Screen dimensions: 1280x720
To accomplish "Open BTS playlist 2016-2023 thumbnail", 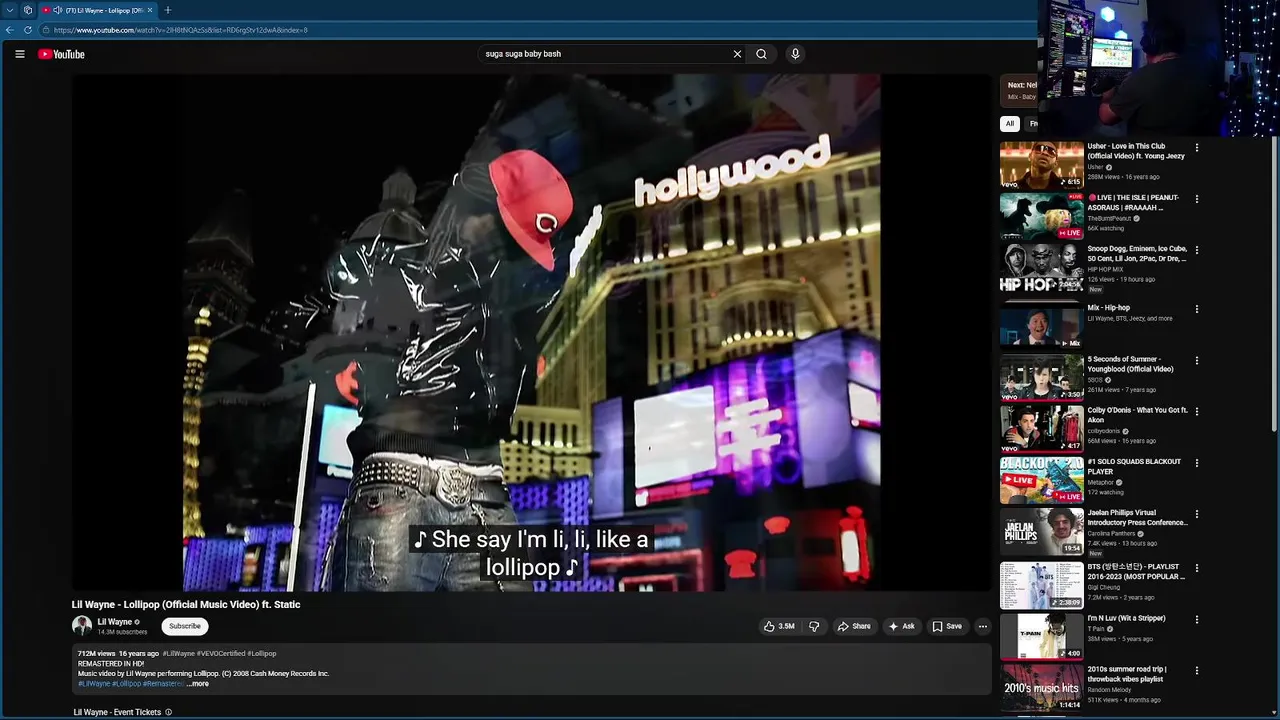I will pos(1042,585).
